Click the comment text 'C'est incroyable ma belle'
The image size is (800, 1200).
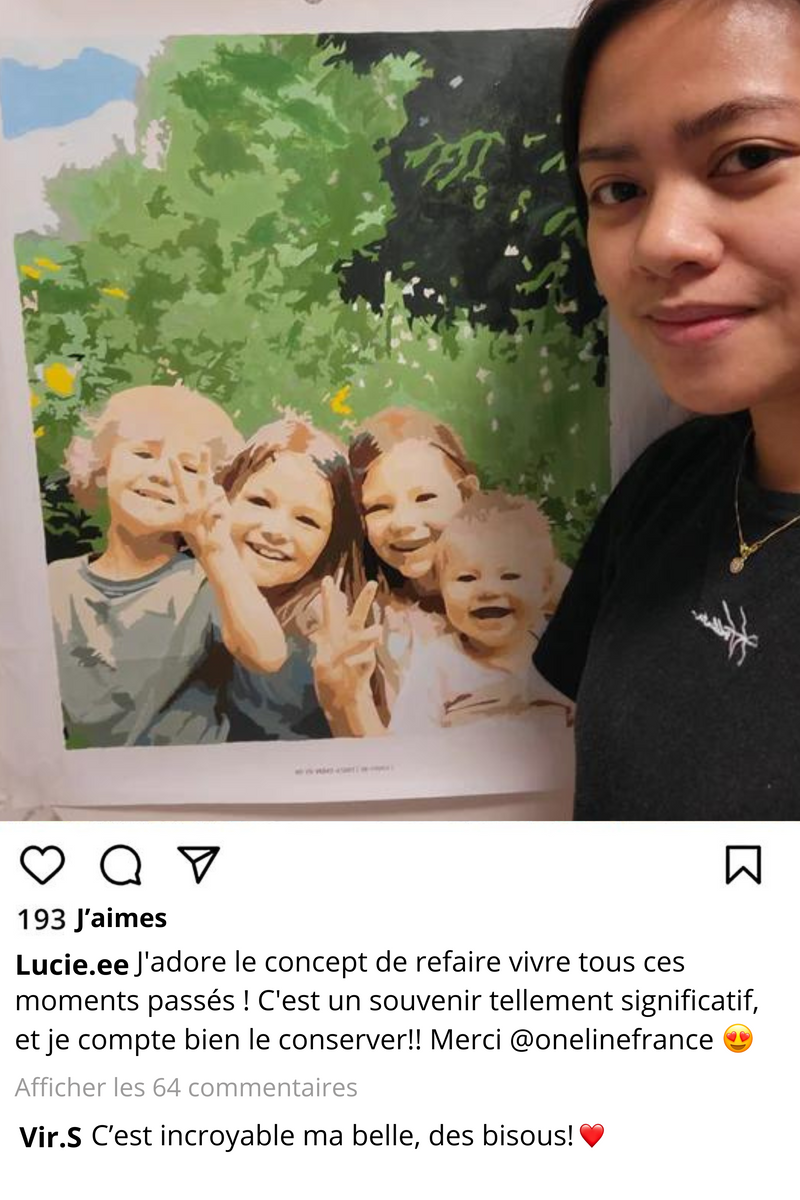coord(264,1136)
